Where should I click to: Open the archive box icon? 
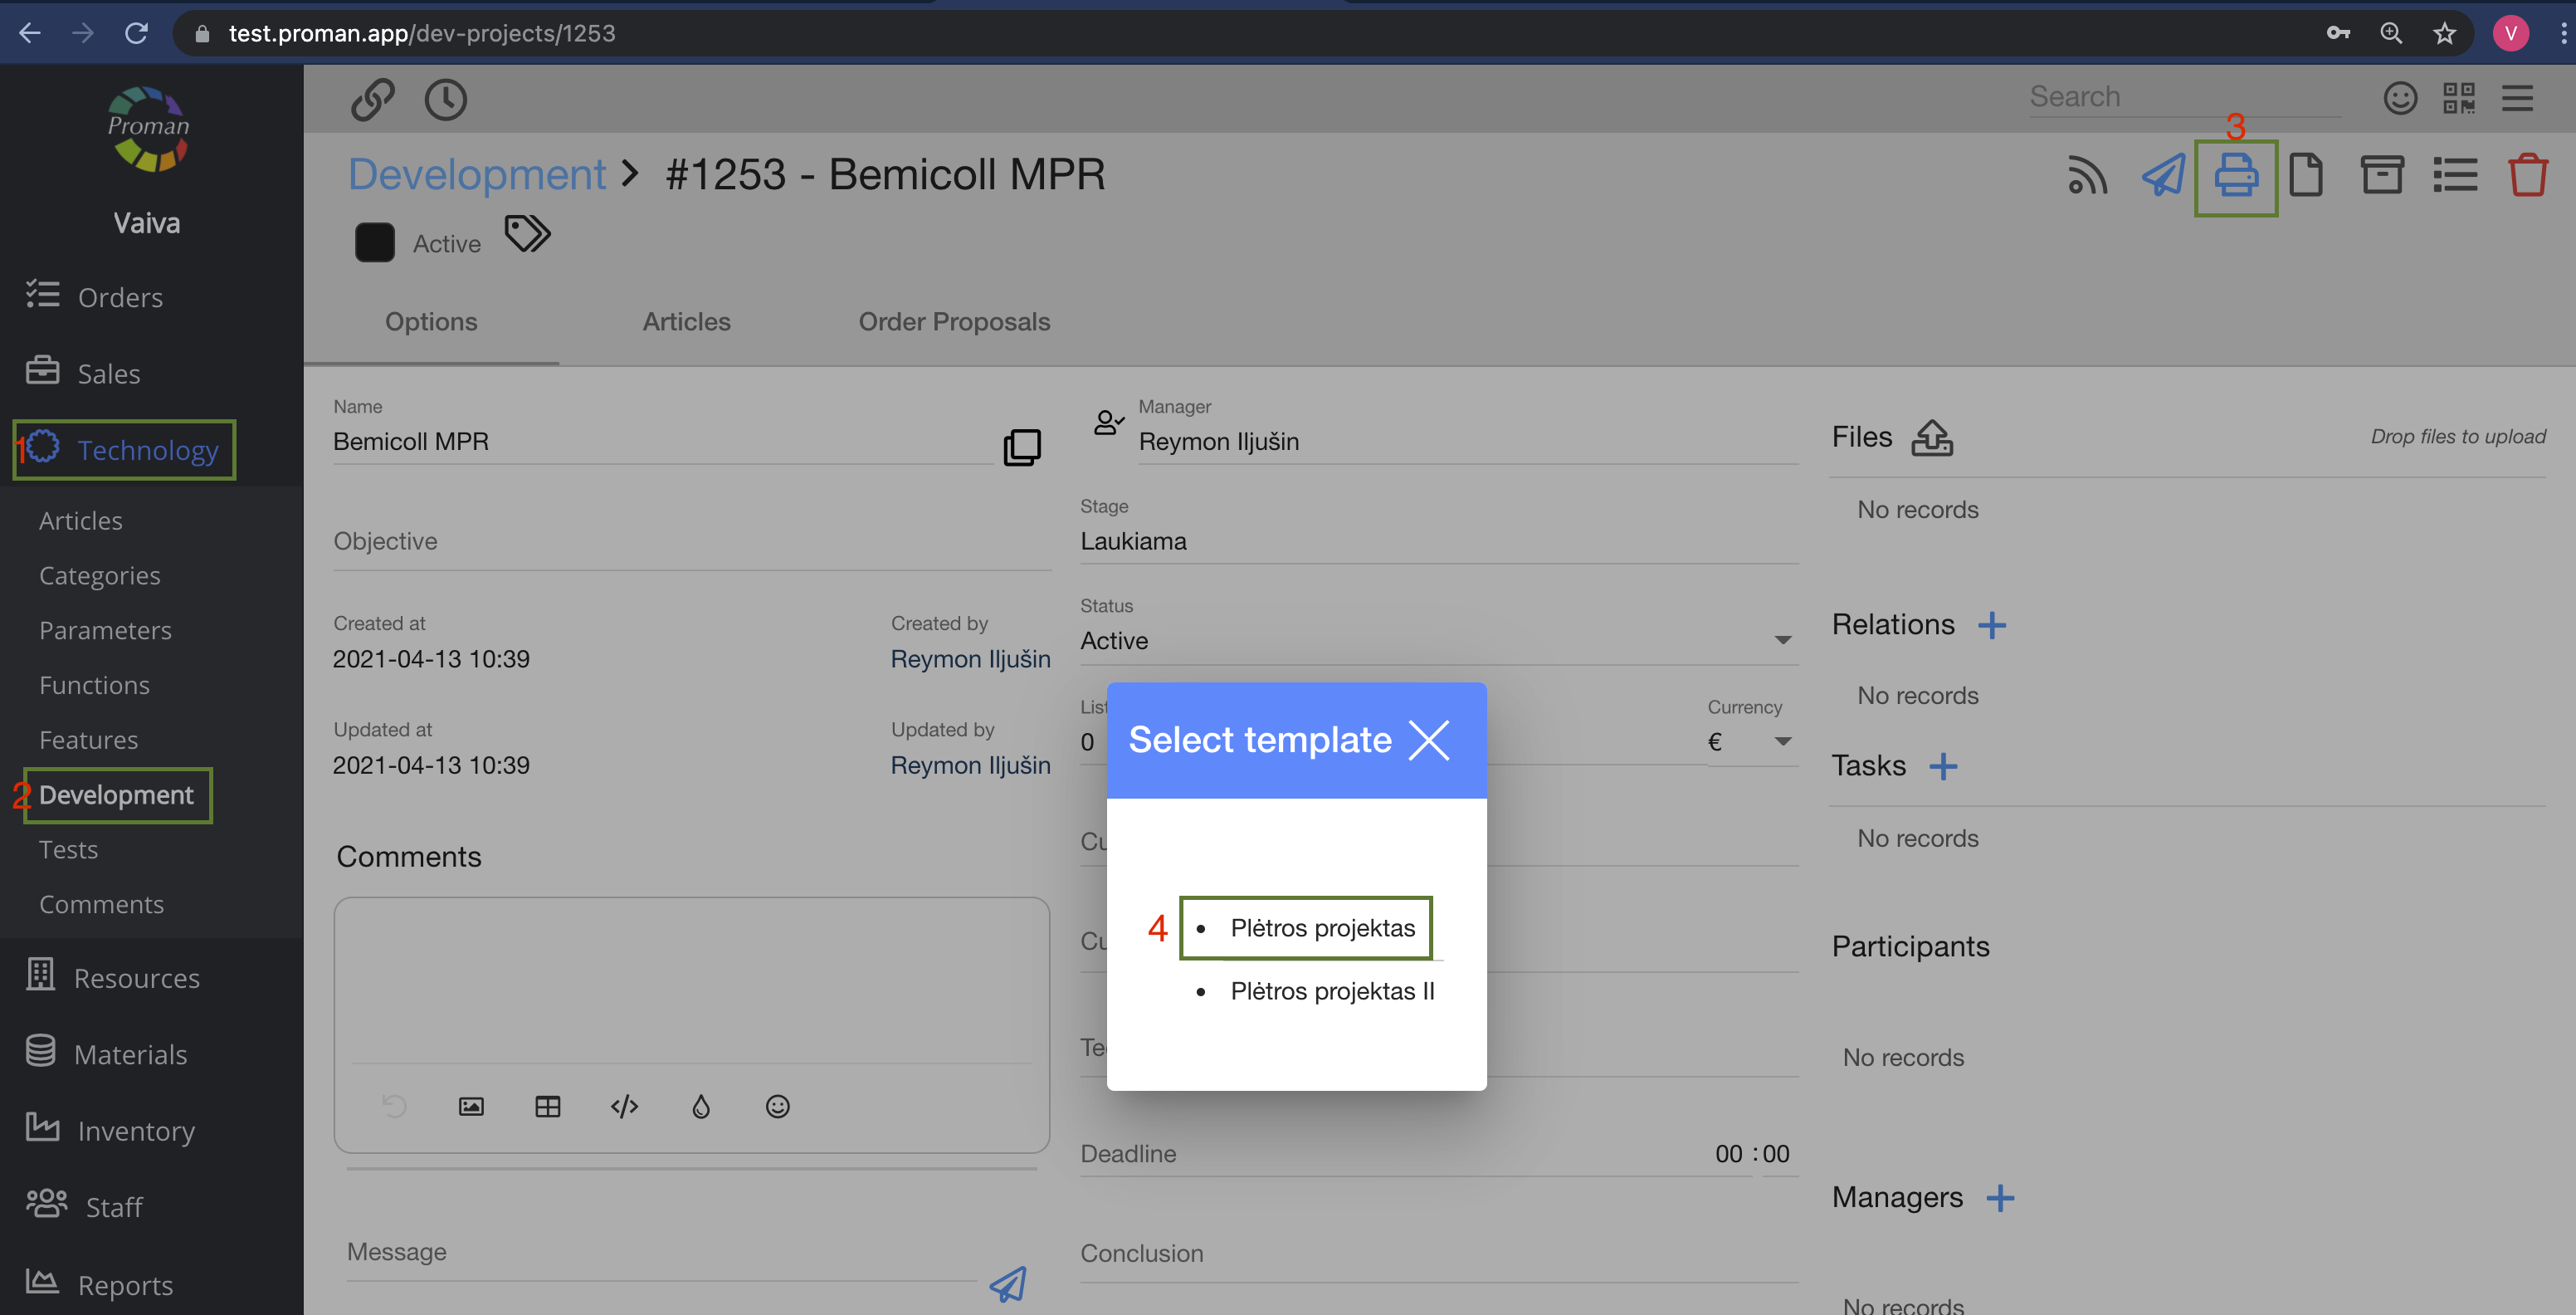(x=2381, y=176)
